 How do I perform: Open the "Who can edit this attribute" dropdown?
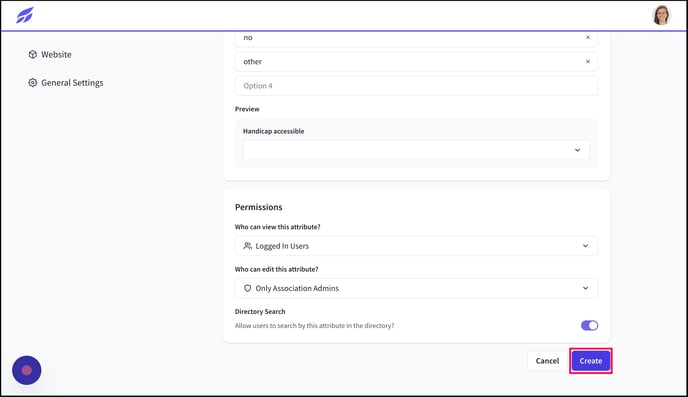coord(416,288)
